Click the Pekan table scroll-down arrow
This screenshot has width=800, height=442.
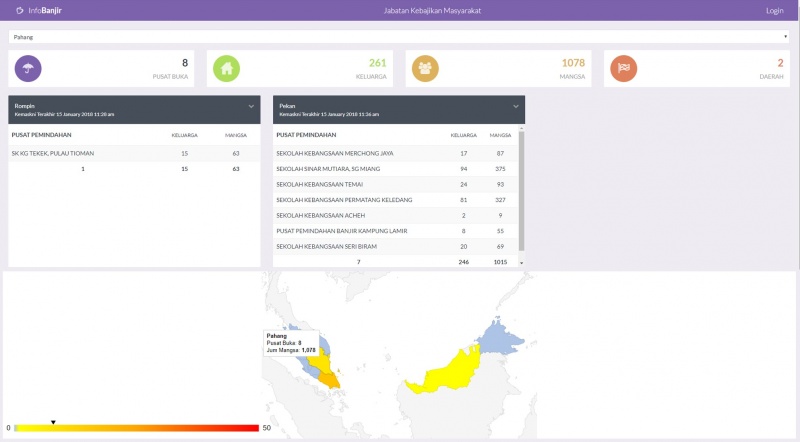521,263
